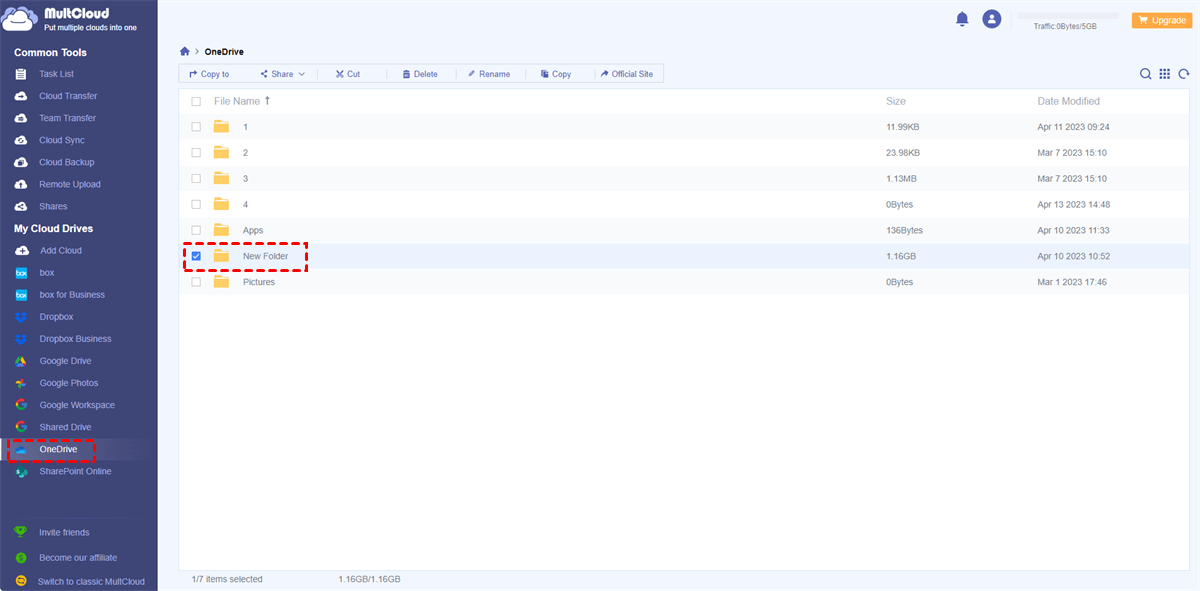Open Cloud Backup in sidebar
Viewport: 1200px width, 591px height.
(x=67, y=162)
